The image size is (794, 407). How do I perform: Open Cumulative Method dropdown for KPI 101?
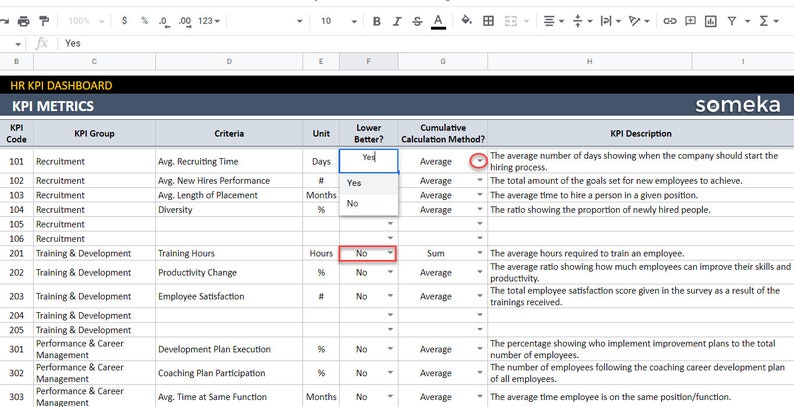(479, 161)
